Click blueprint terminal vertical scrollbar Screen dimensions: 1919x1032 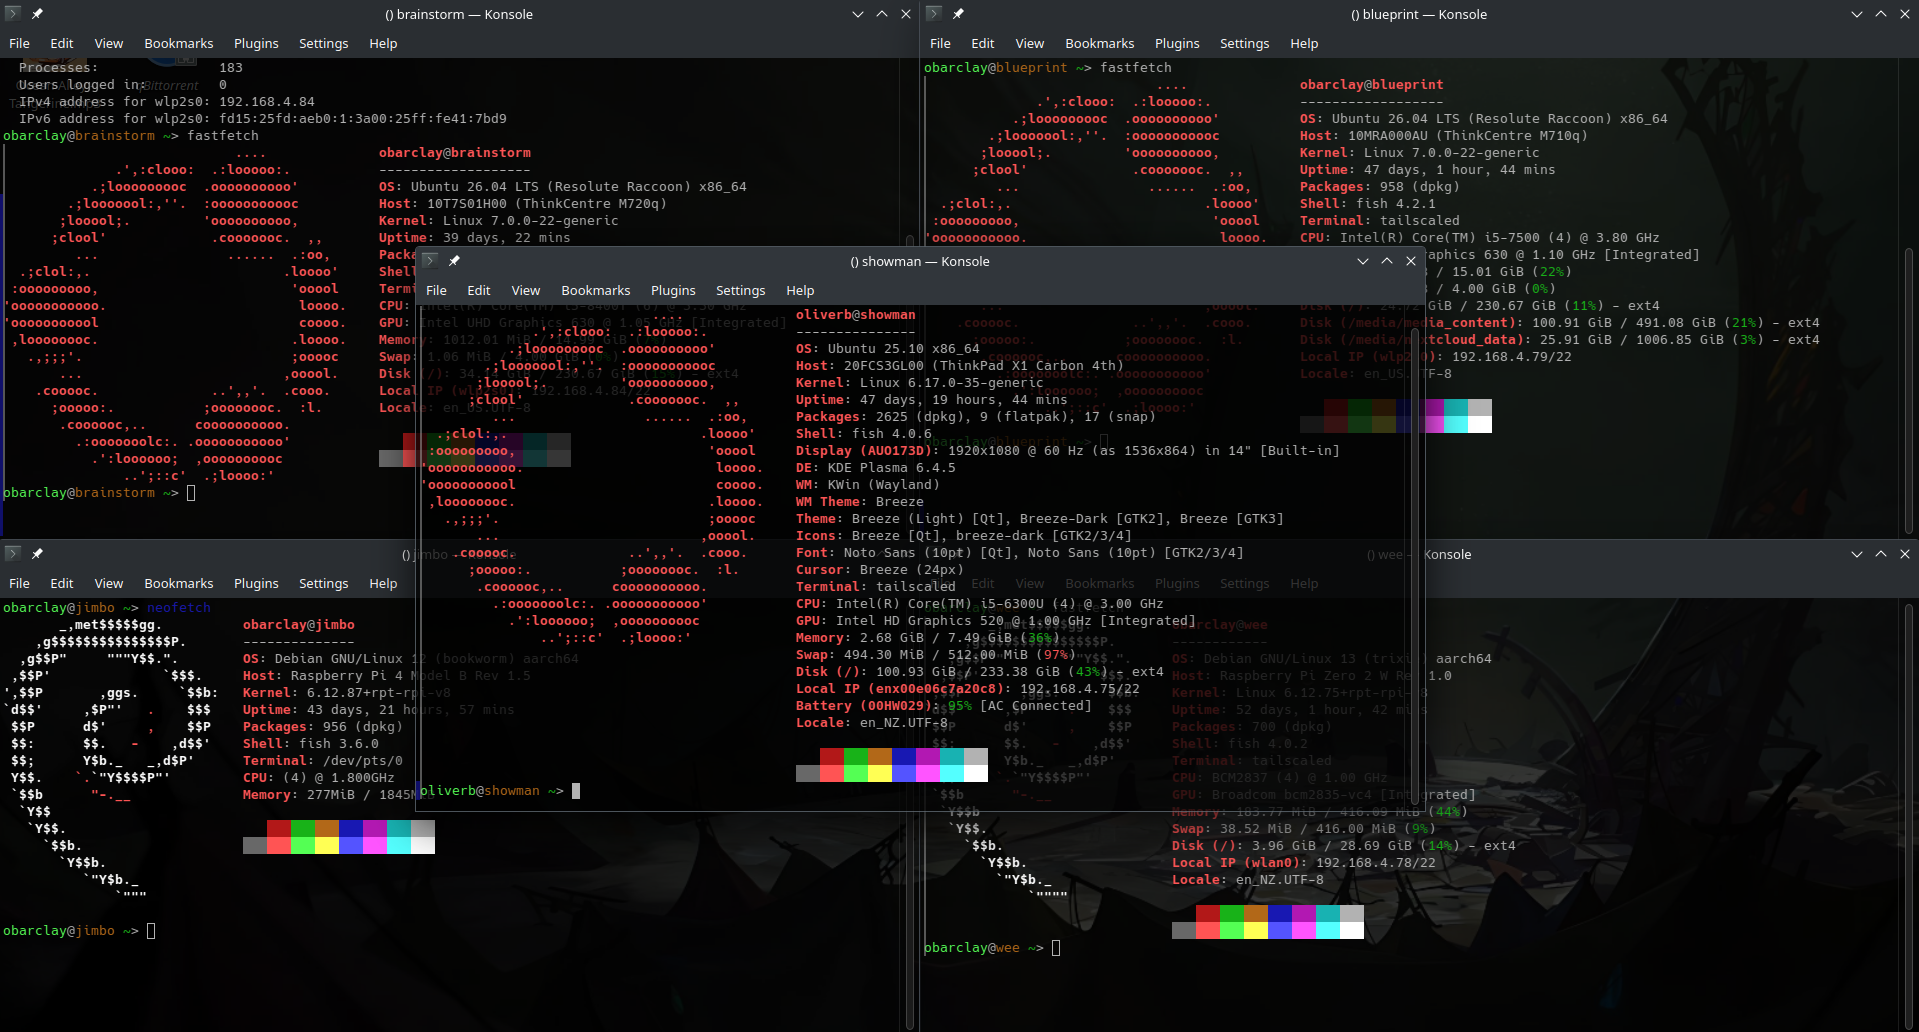tap(1909, 390)
